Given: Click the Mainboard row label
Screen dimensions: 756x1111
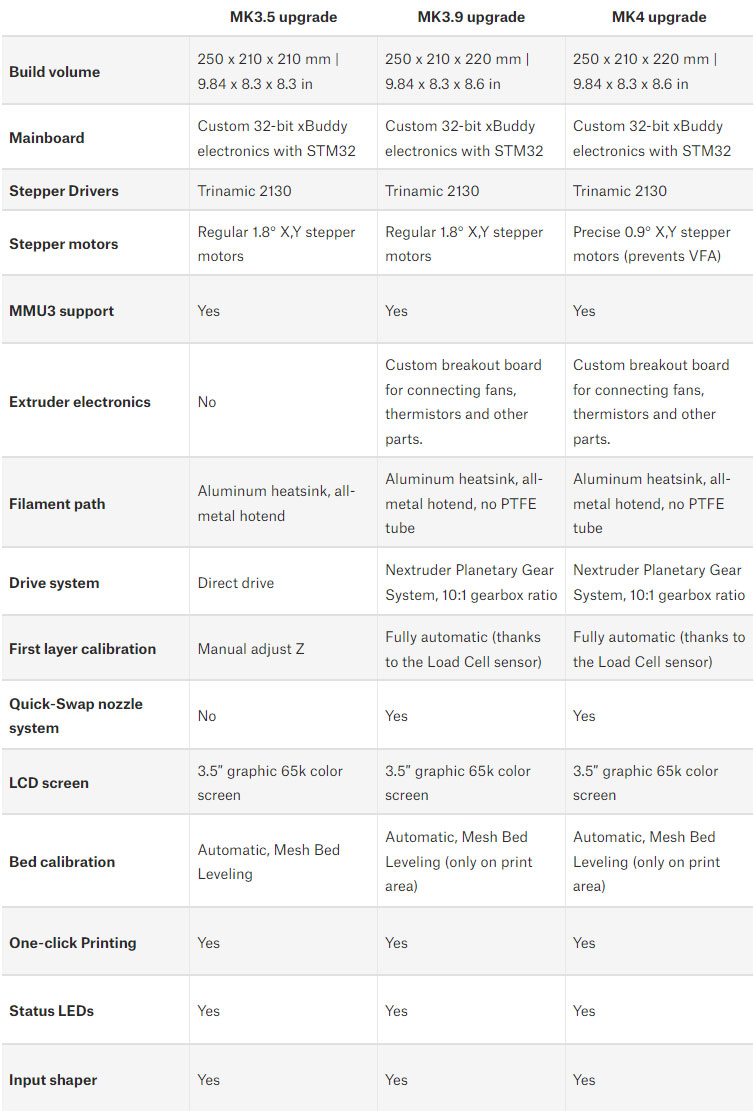Looking at the screenshot, I should click(47, 138).
